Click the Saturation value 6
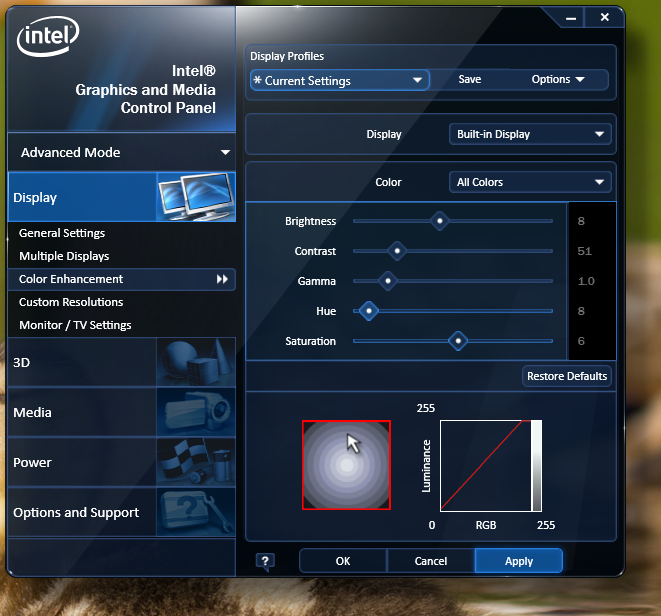 581,341
